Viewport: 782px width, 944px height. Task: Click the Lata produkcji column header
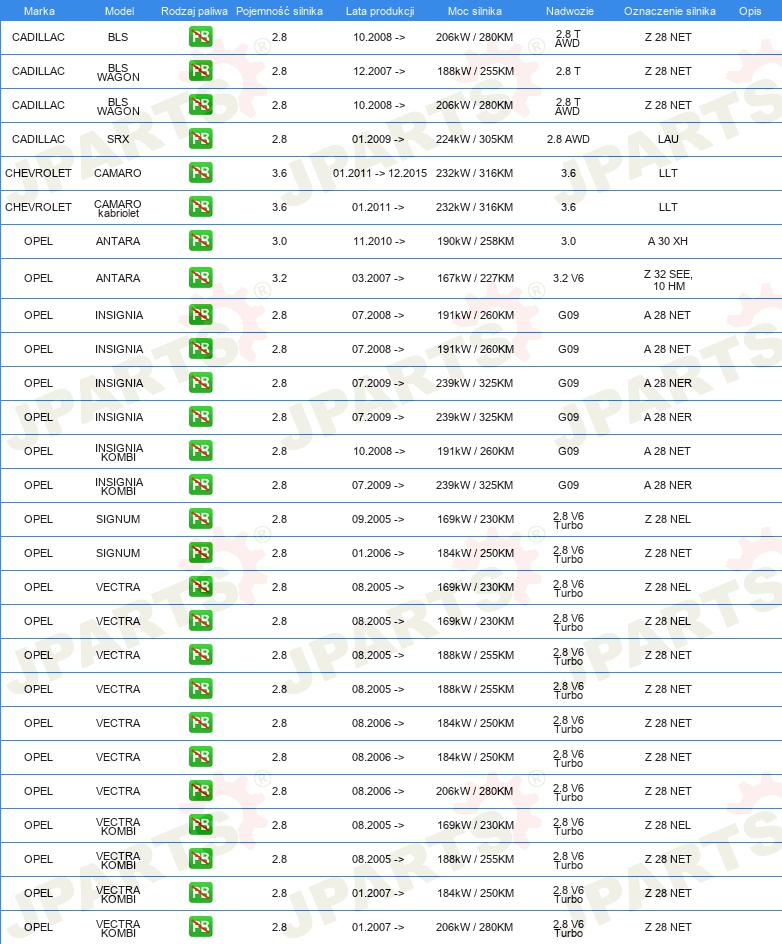[380, 11]
